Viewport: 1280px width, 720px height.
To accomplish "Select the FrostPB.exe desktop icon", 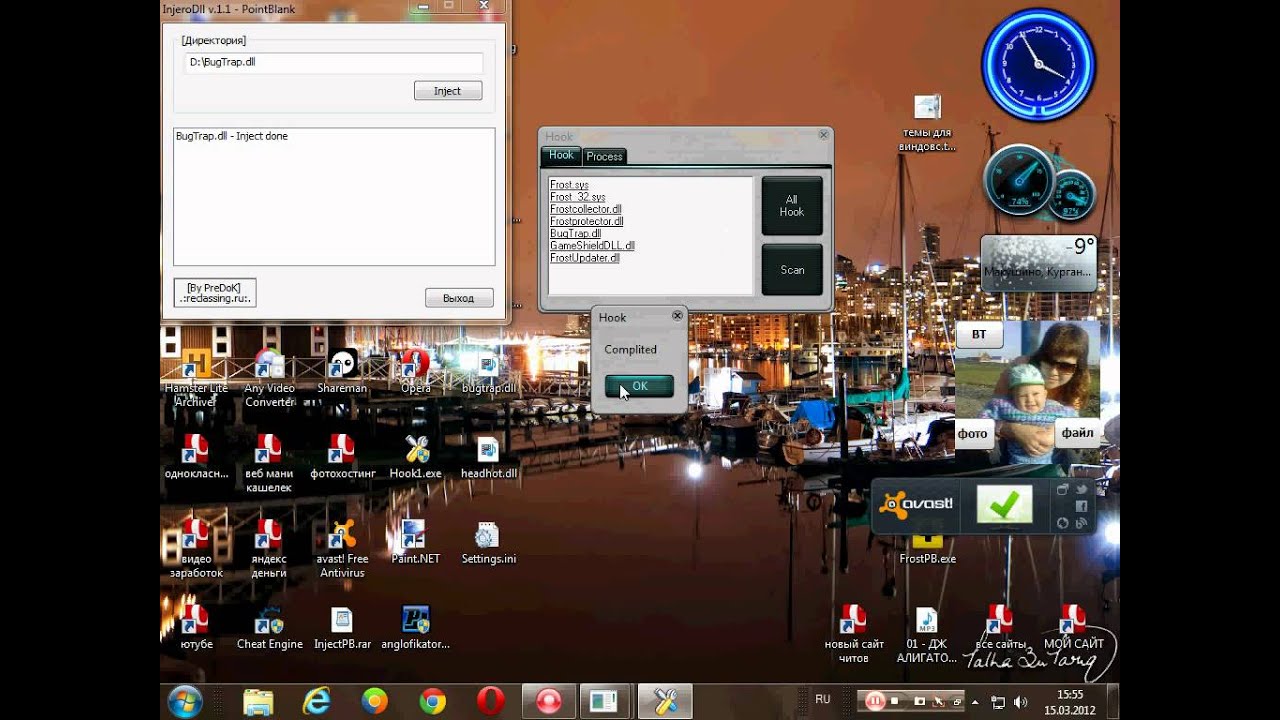I will pos(927,549).
